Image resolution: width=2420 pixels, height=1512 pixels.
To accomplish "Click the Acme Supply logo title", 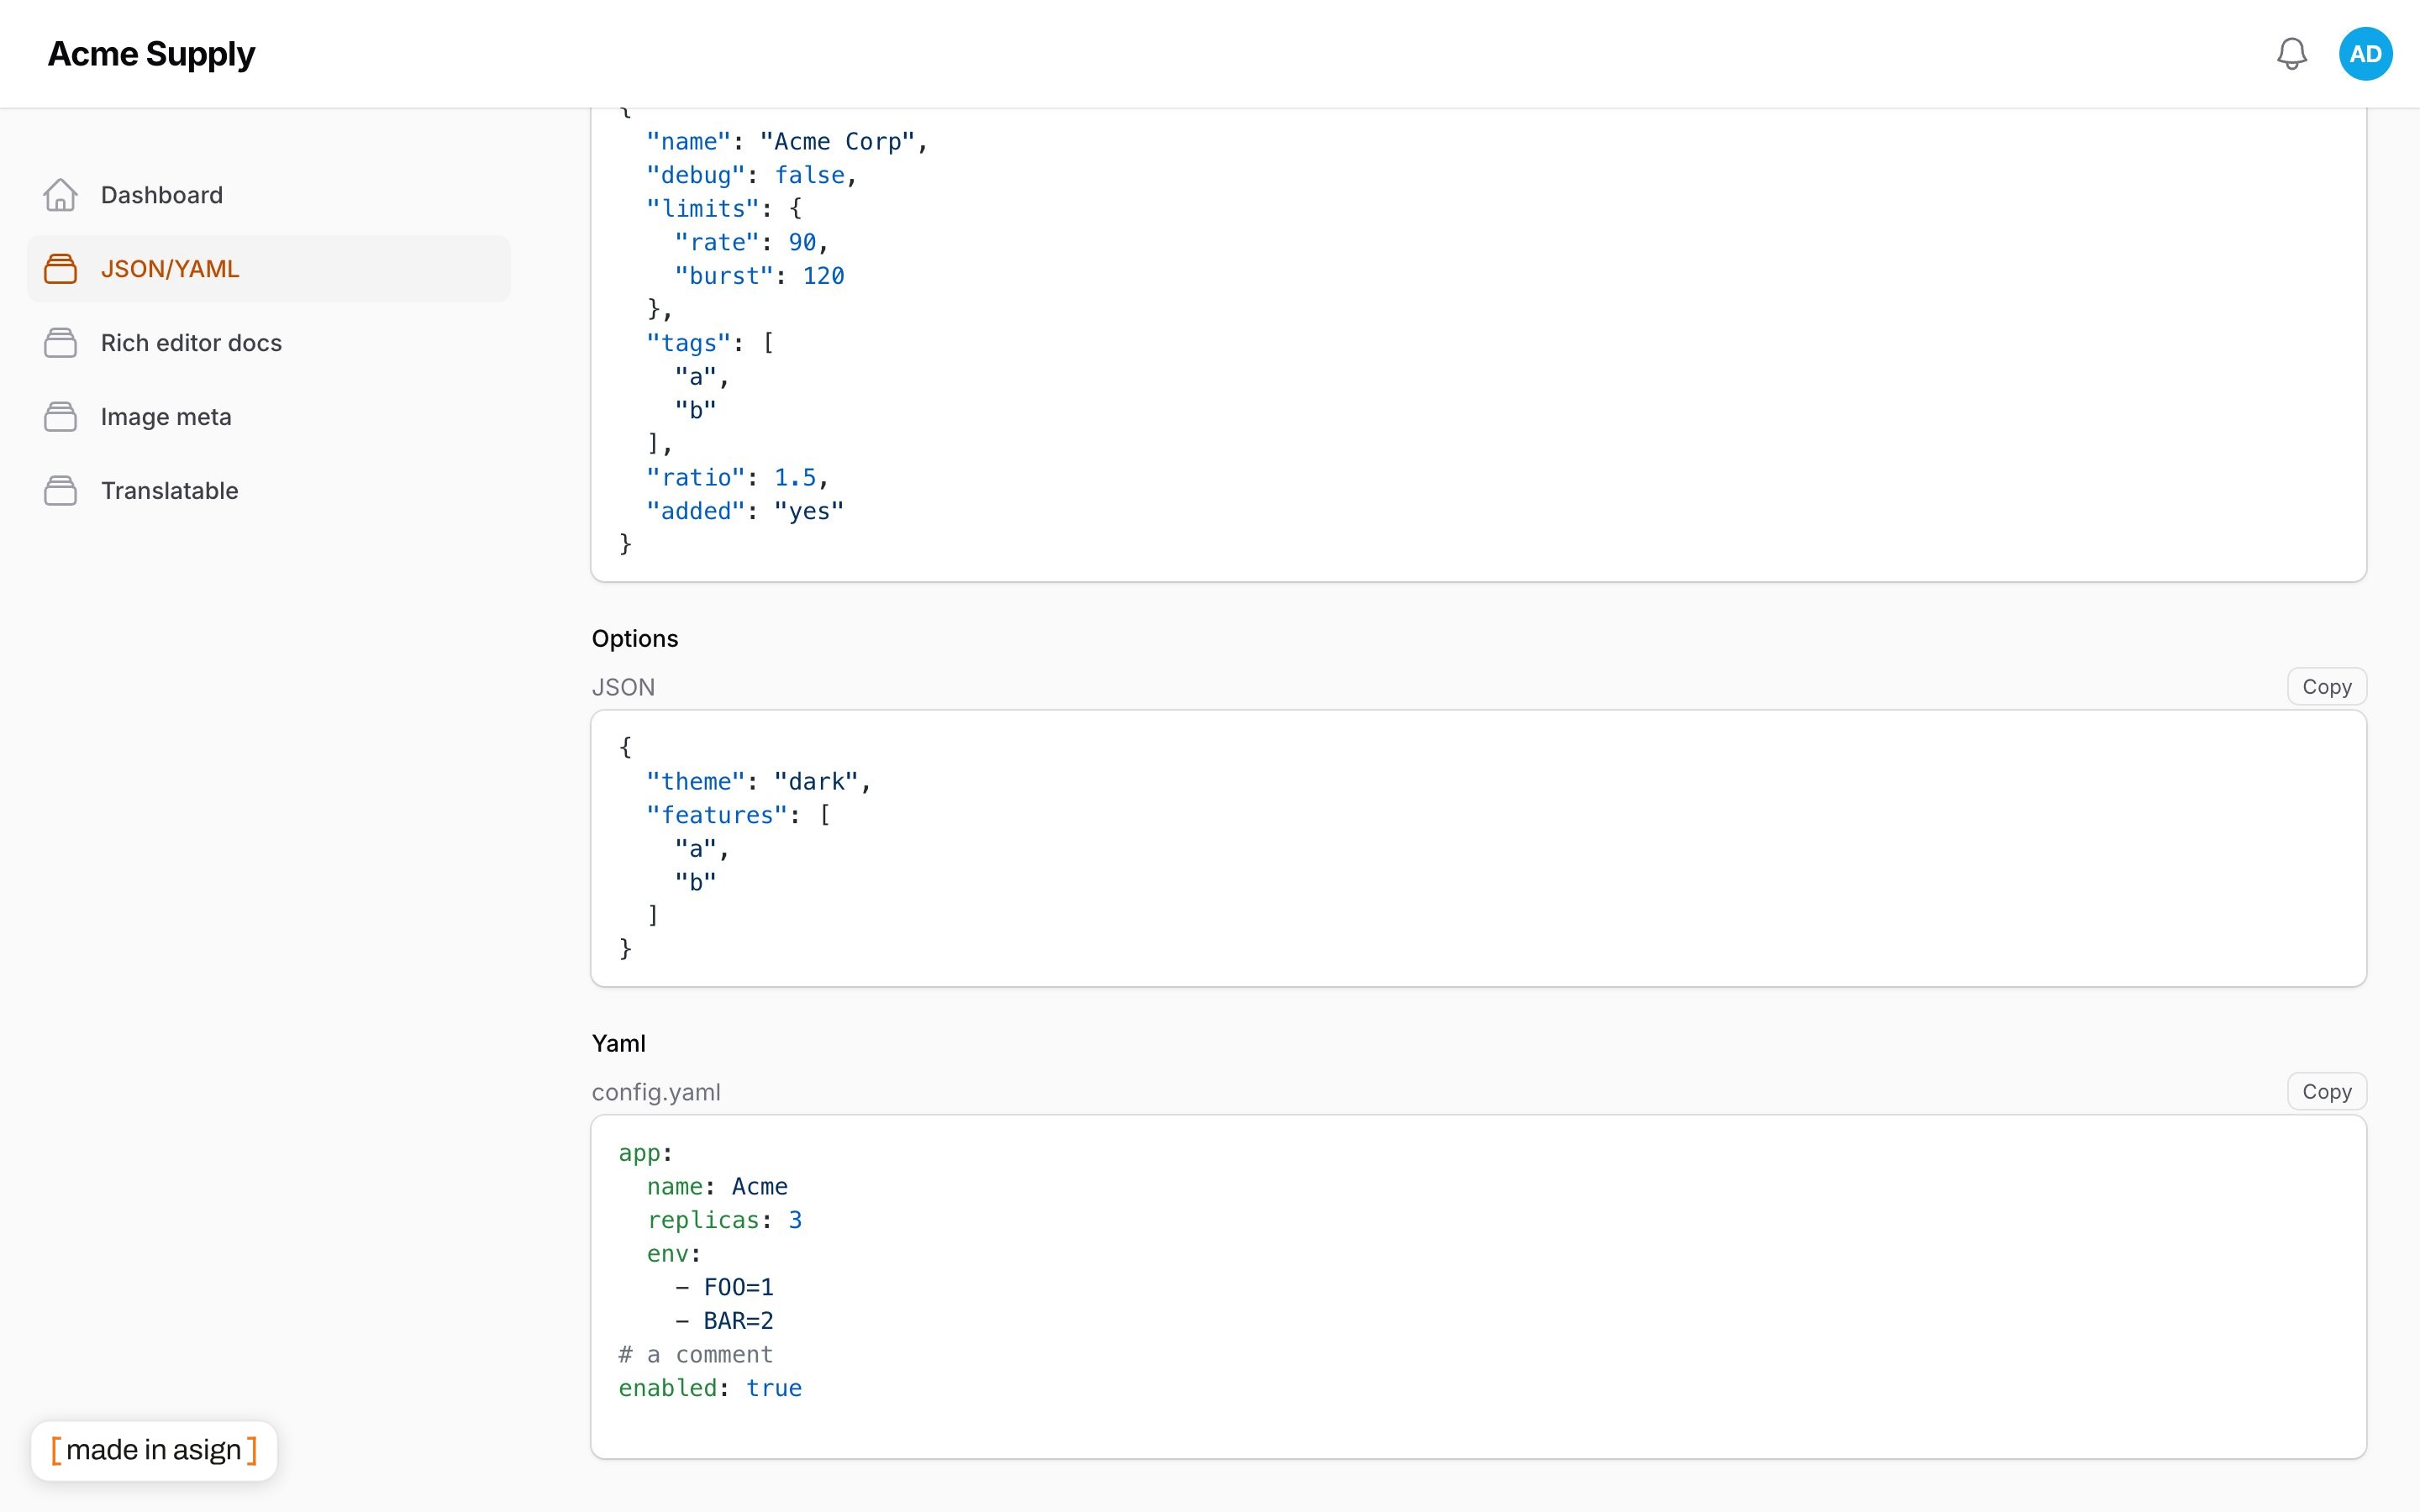I will (151, 54).
